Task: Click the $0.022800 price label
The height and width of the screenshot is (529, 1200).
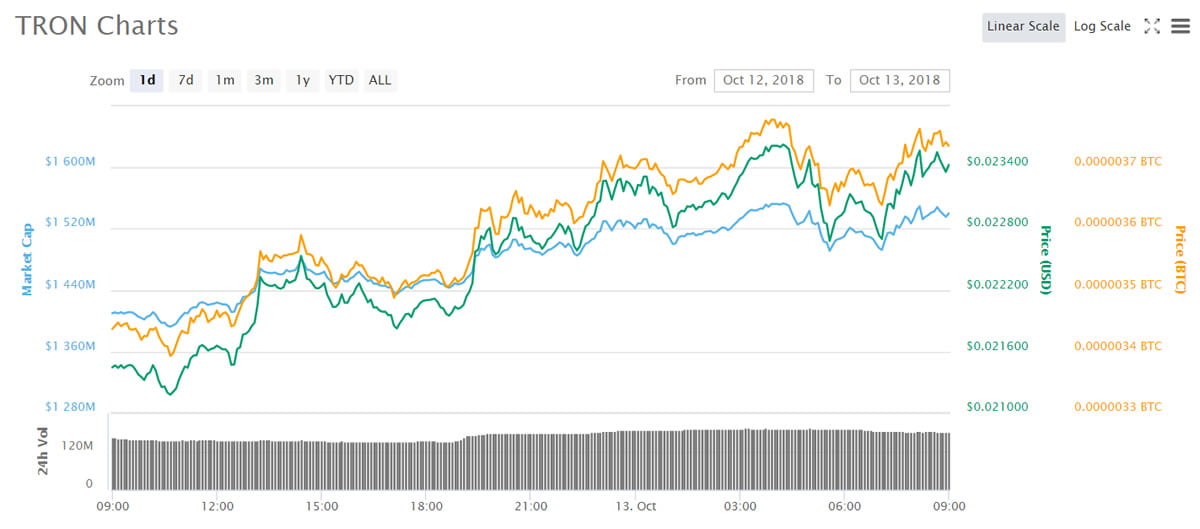Action: (997, 223)
